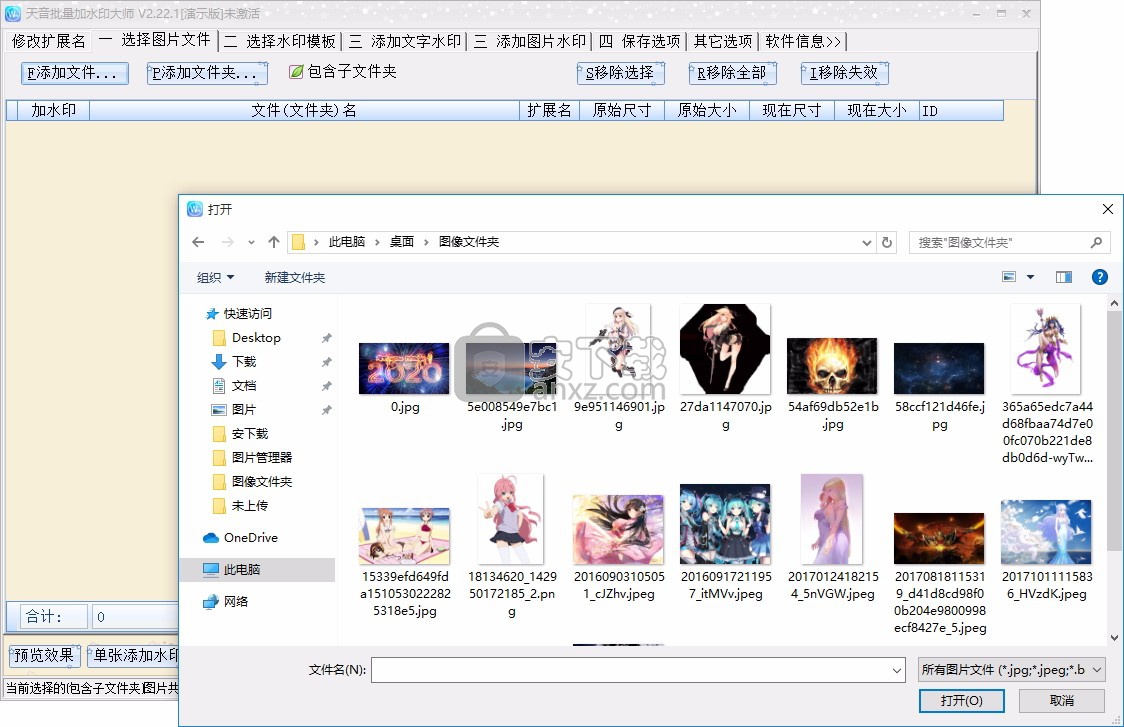The image size is (1124, 727).
Task: Click file list scrollbar down arrow
Action: click(1115, 637)
